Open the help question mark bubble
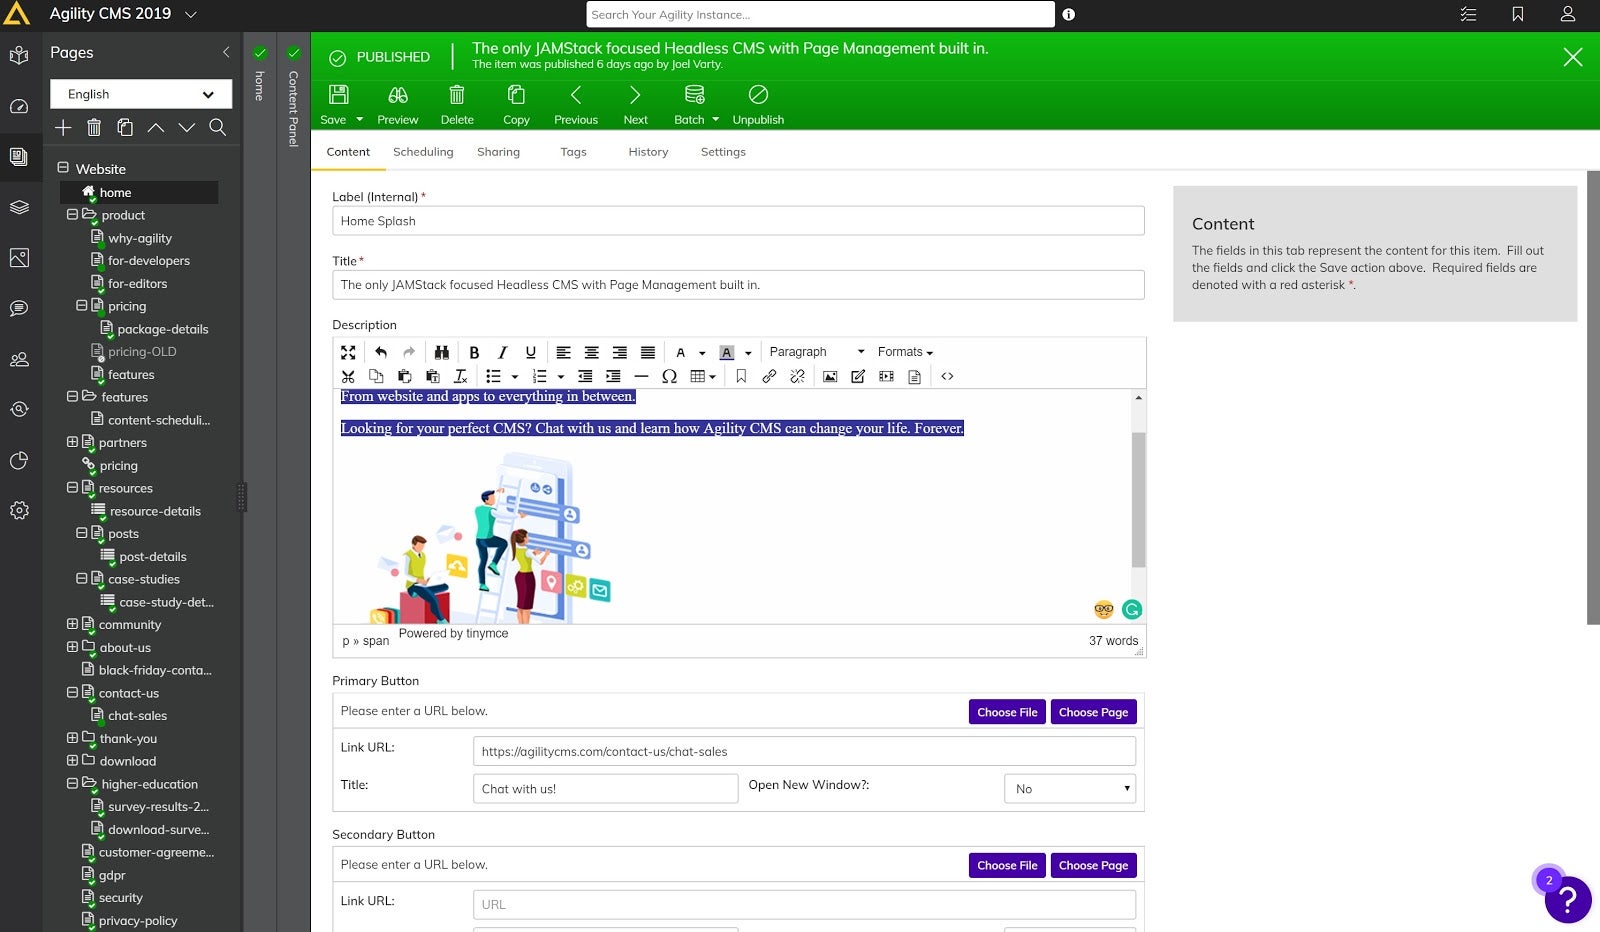The height and width of the screenshot is (932, 1600). [1568, 899]
